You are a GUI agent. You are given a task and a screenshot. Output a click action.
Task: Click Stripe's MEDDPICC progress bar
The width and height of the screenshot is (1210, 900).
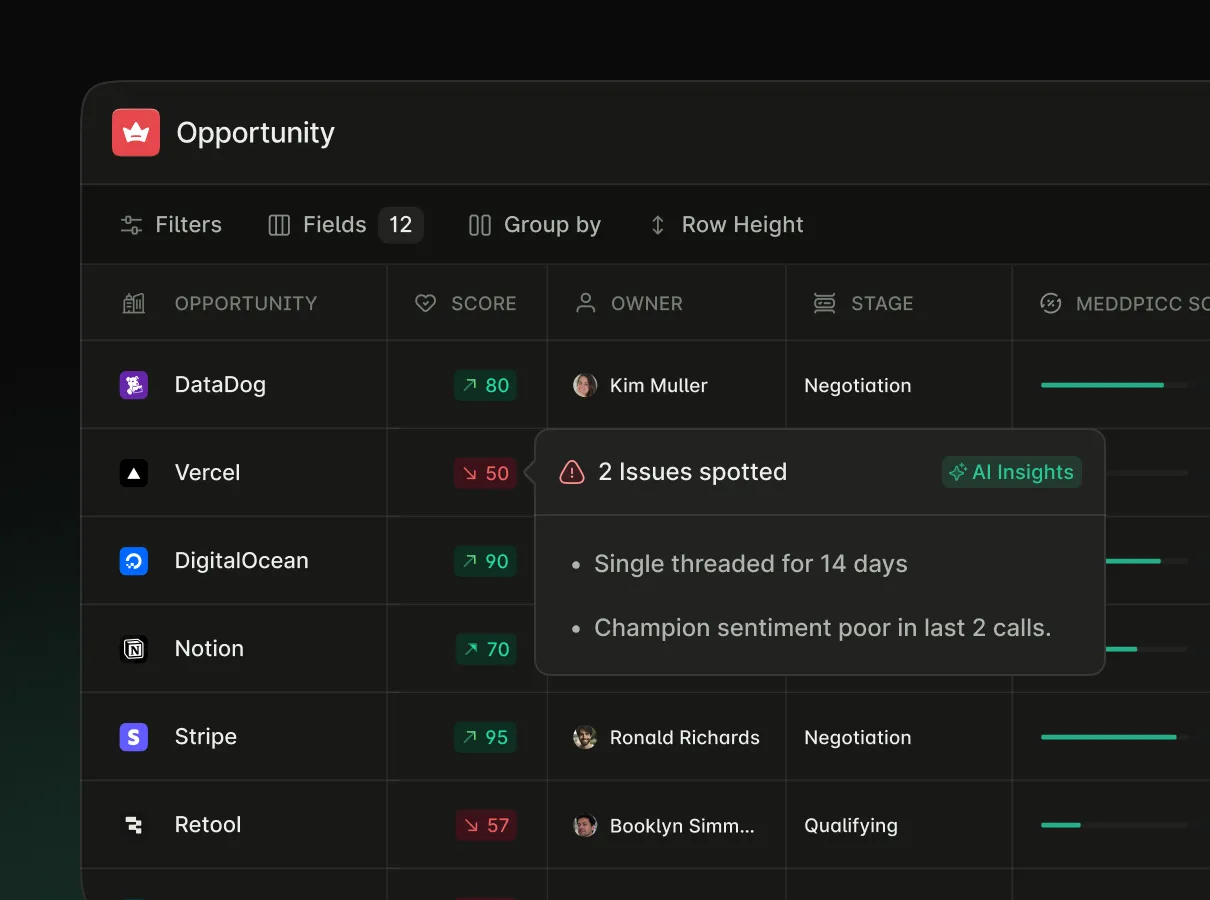tap(1114, 737)
